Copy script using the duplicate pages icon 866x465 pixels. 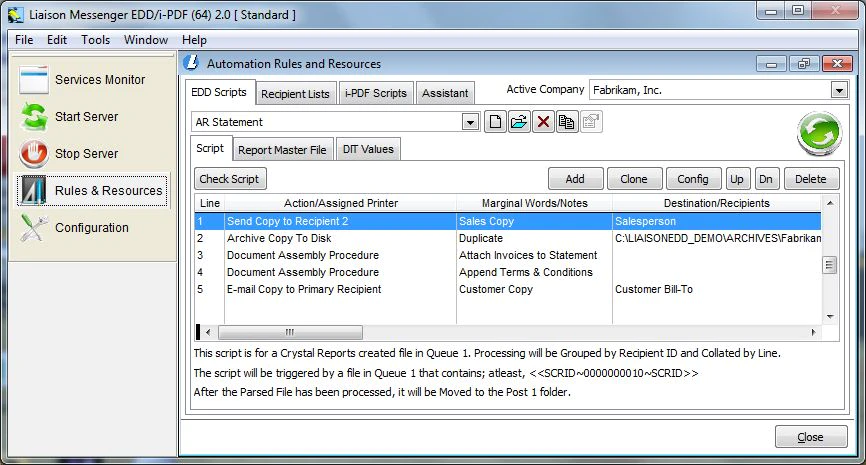click(567, 122)
